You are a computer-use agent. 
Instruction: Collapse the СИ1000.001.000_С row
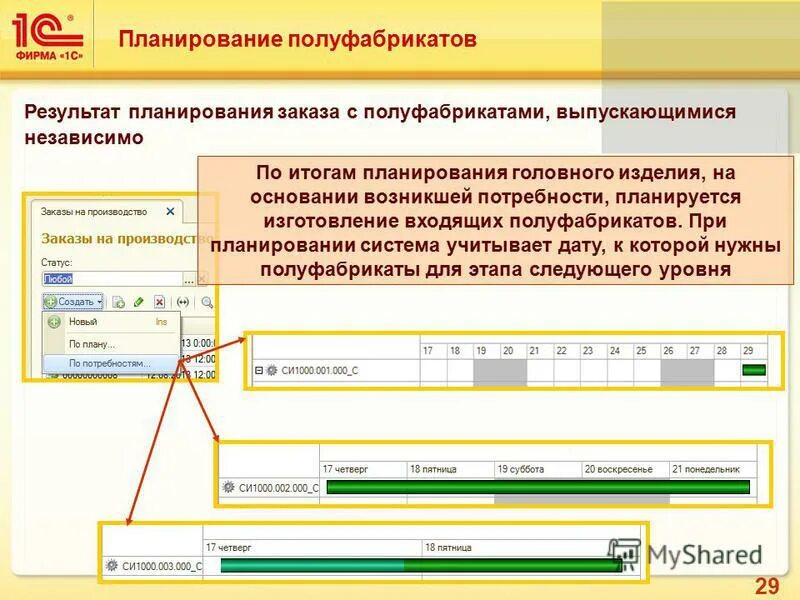pos(259,368)
